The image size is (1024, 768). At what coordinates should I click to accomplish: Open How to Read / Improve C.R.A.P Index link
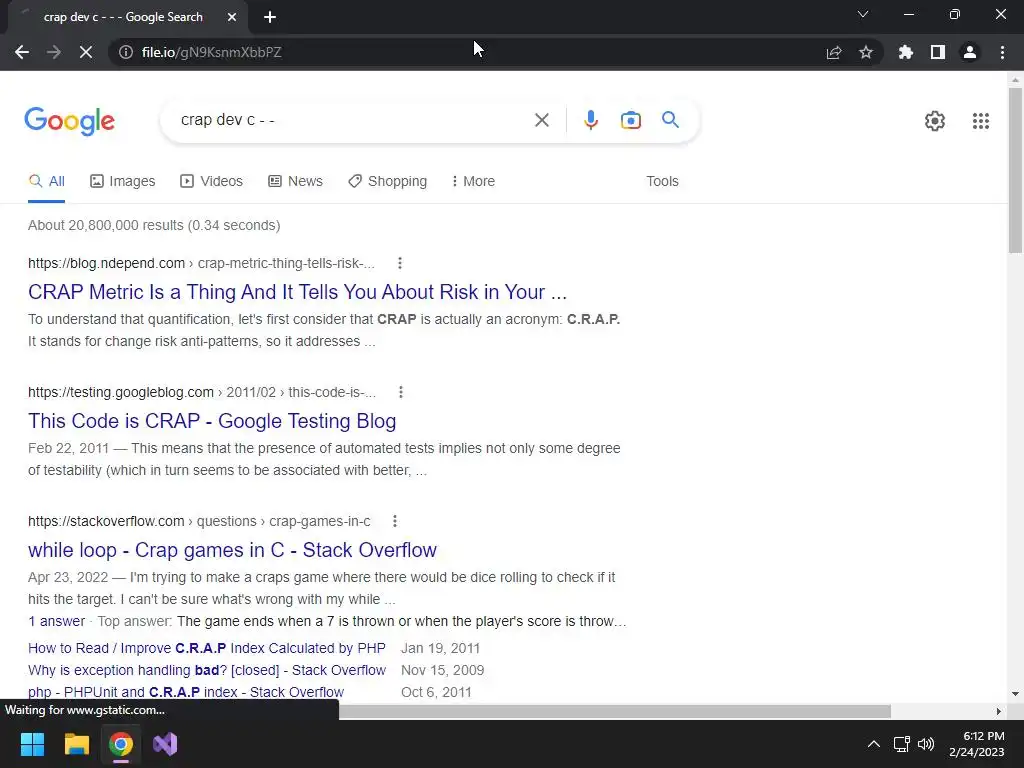tap(207, 648)
